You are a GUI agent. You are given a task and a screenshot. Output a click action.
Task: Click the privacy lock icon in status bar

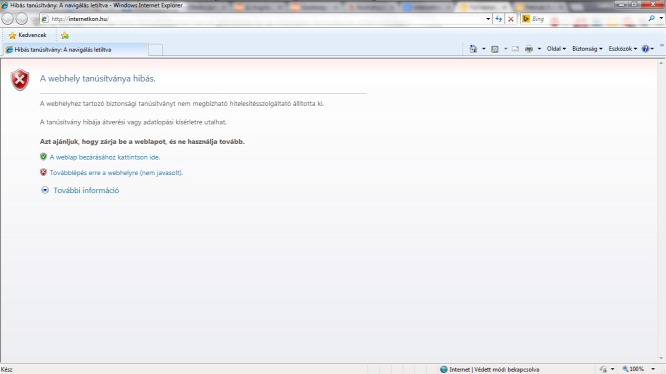[x=603, y=369]
